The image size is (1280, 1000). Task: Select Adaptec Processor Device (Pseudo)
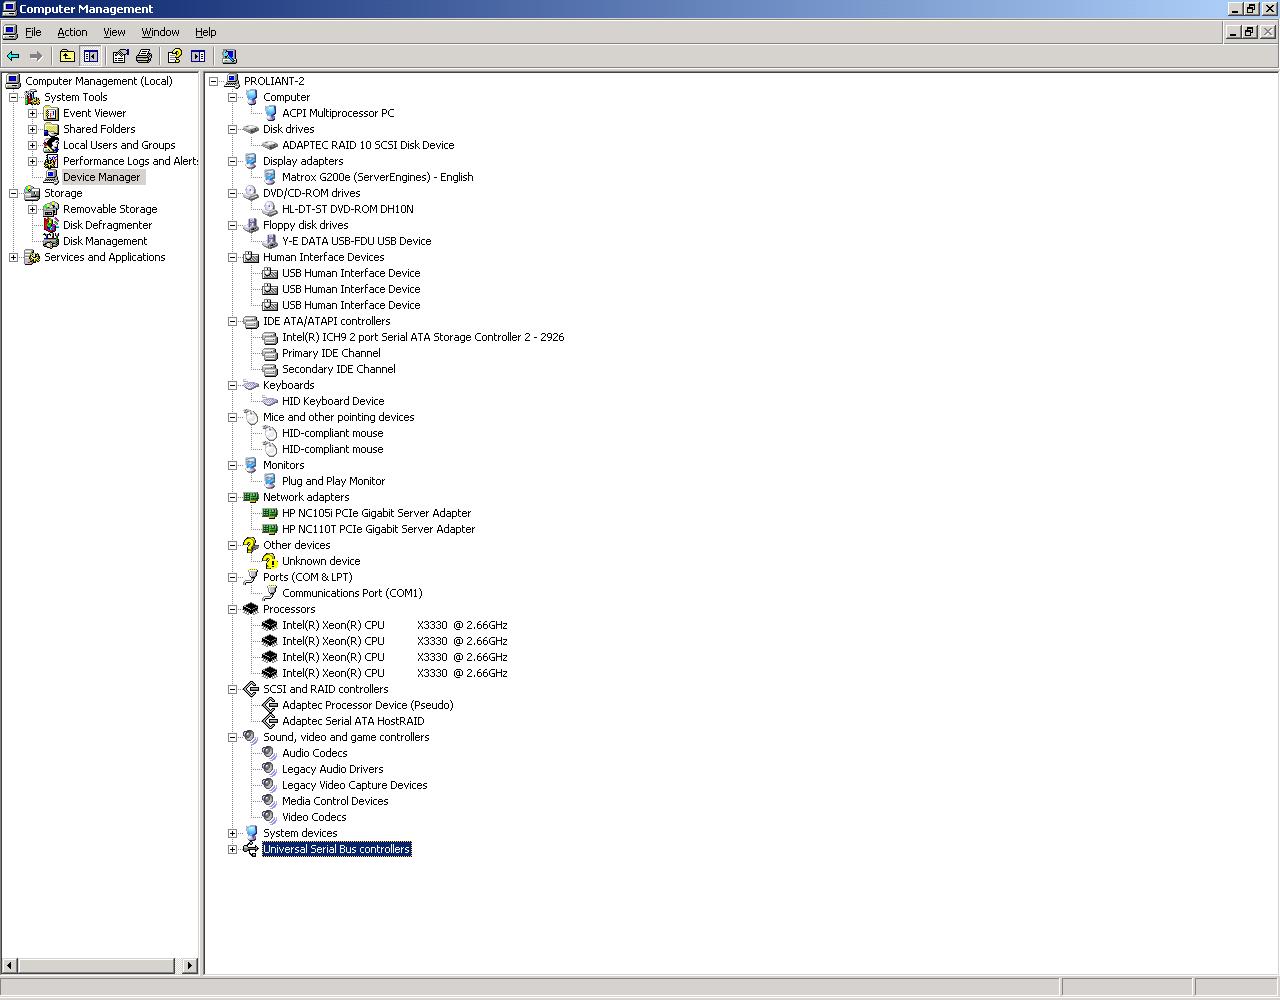pos(367,705)
